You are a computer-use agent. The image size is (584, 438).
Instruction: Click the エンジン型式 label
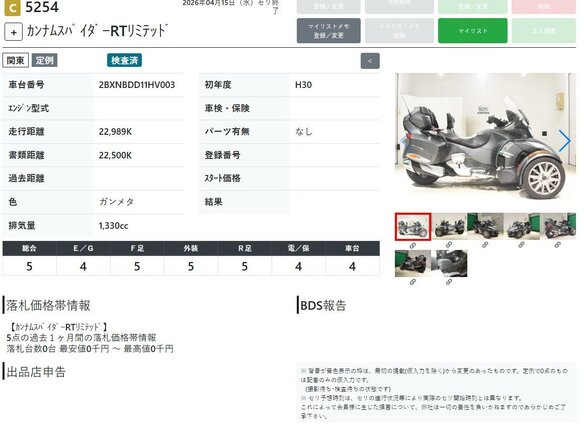(x=28, y=108)
